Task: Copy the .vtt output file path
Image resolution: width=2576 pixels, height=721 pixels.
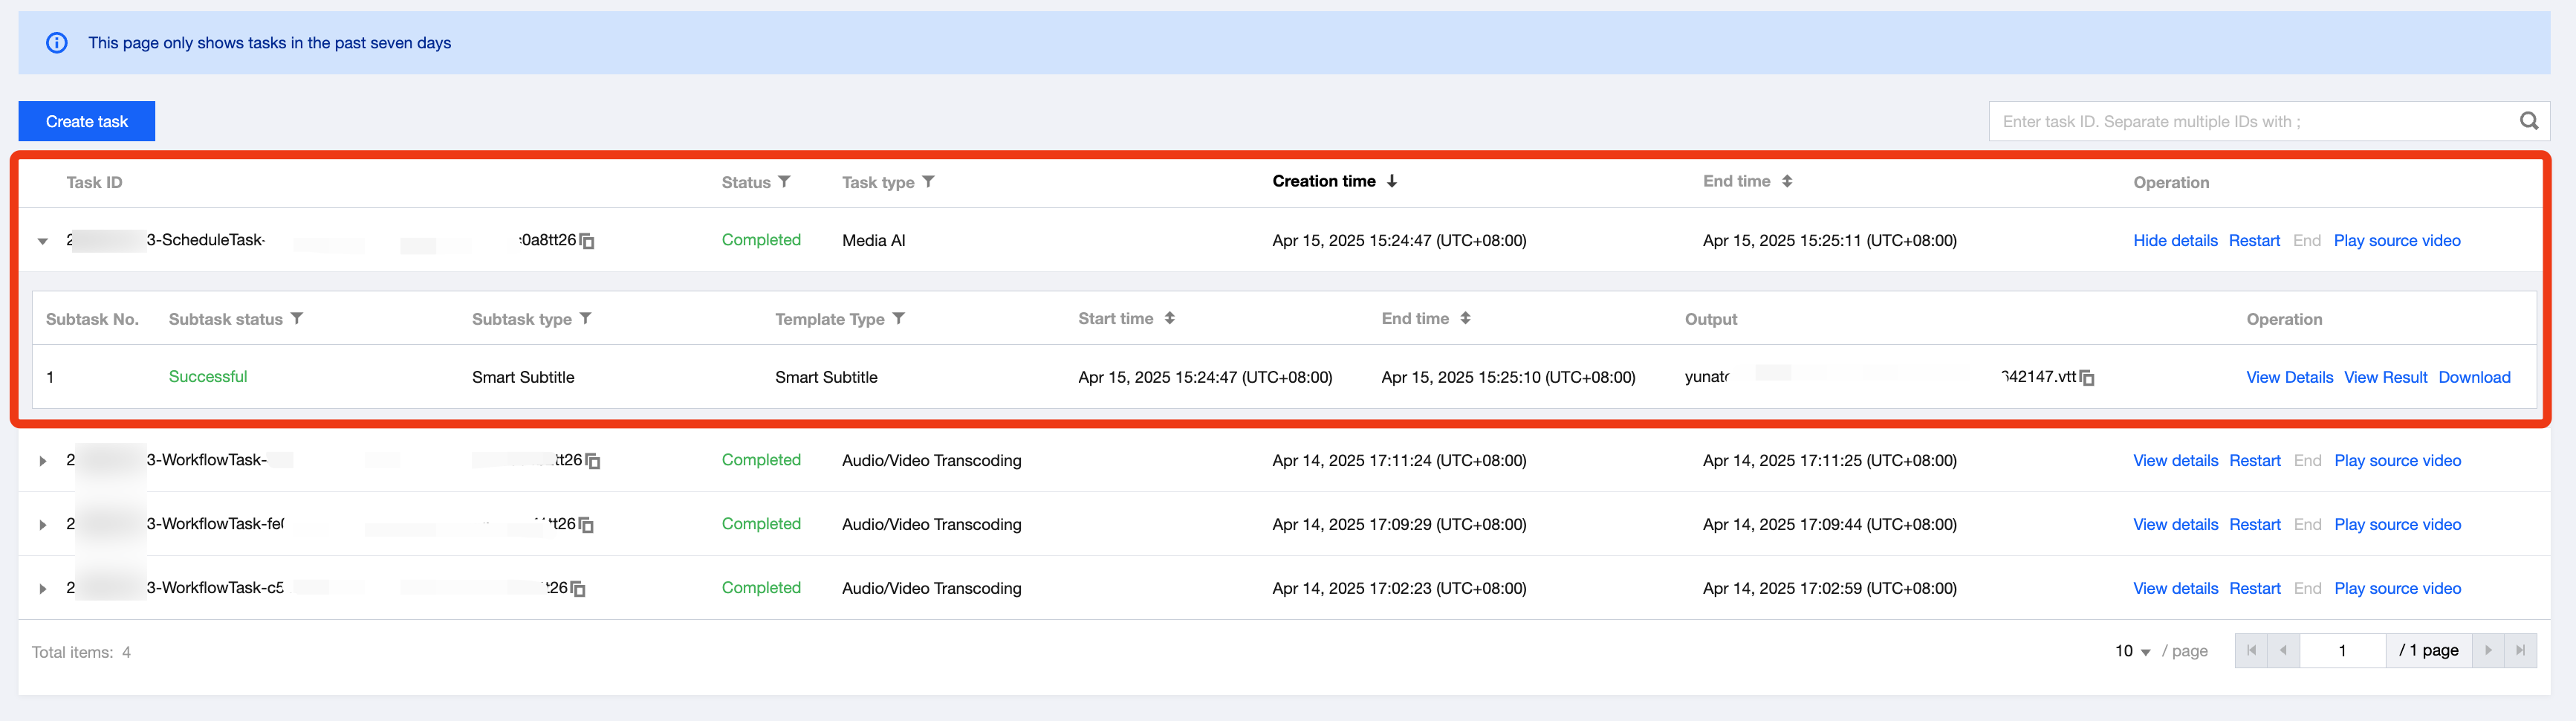Action: (x=2087, y=378)
